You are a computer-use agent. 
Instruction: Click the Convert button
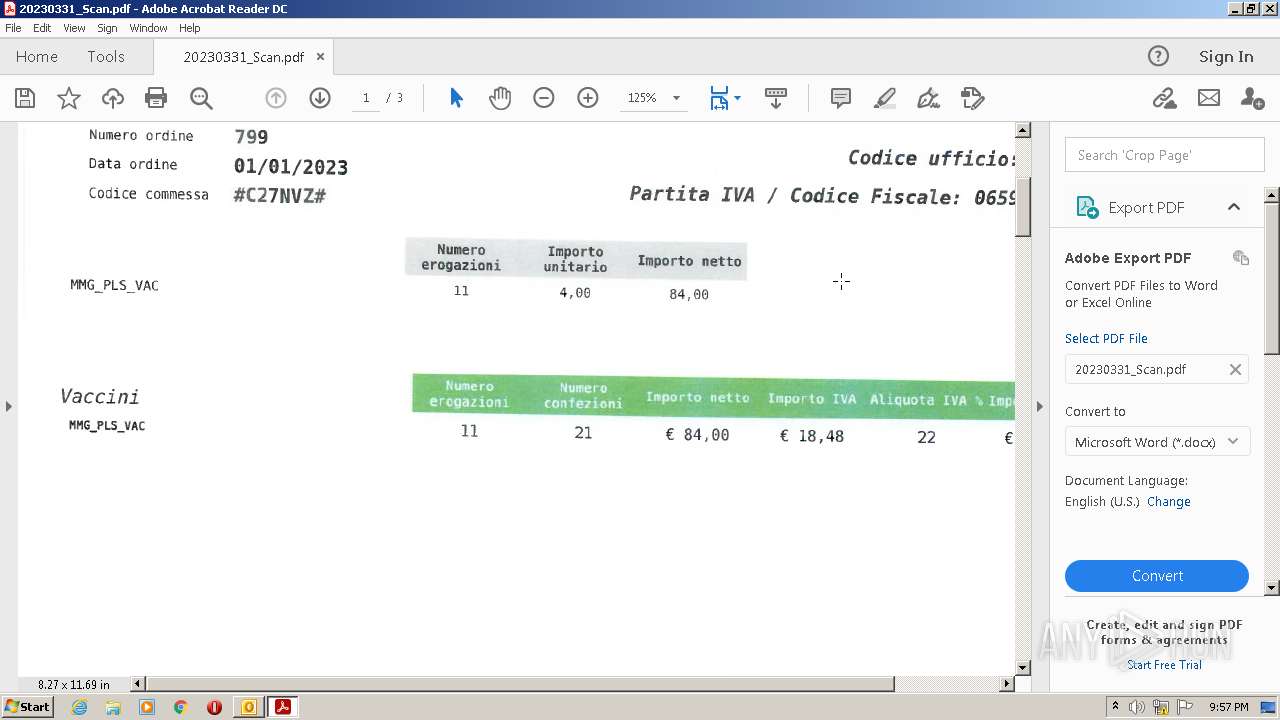coord(1157,576)
